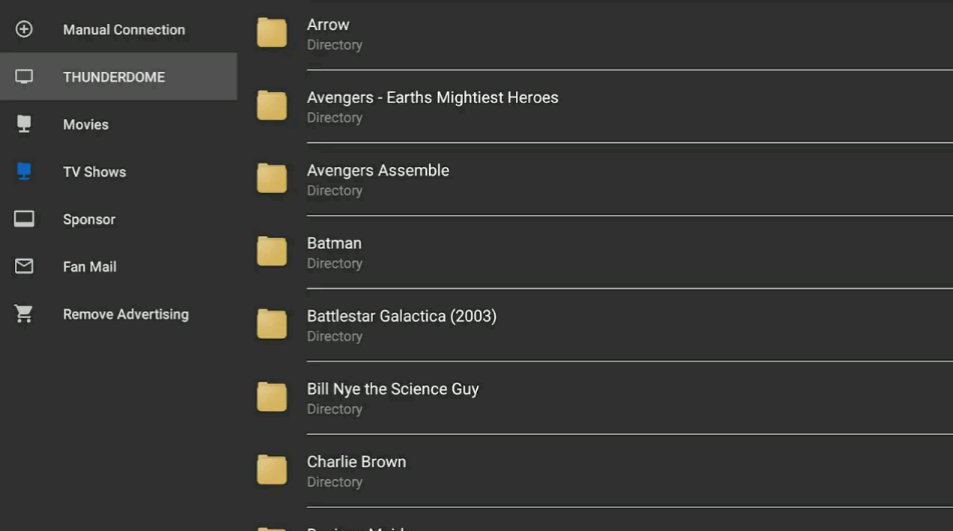Click the Movies network share icon
The height and width of the screenshot is (531, 953).
point(24,124)
